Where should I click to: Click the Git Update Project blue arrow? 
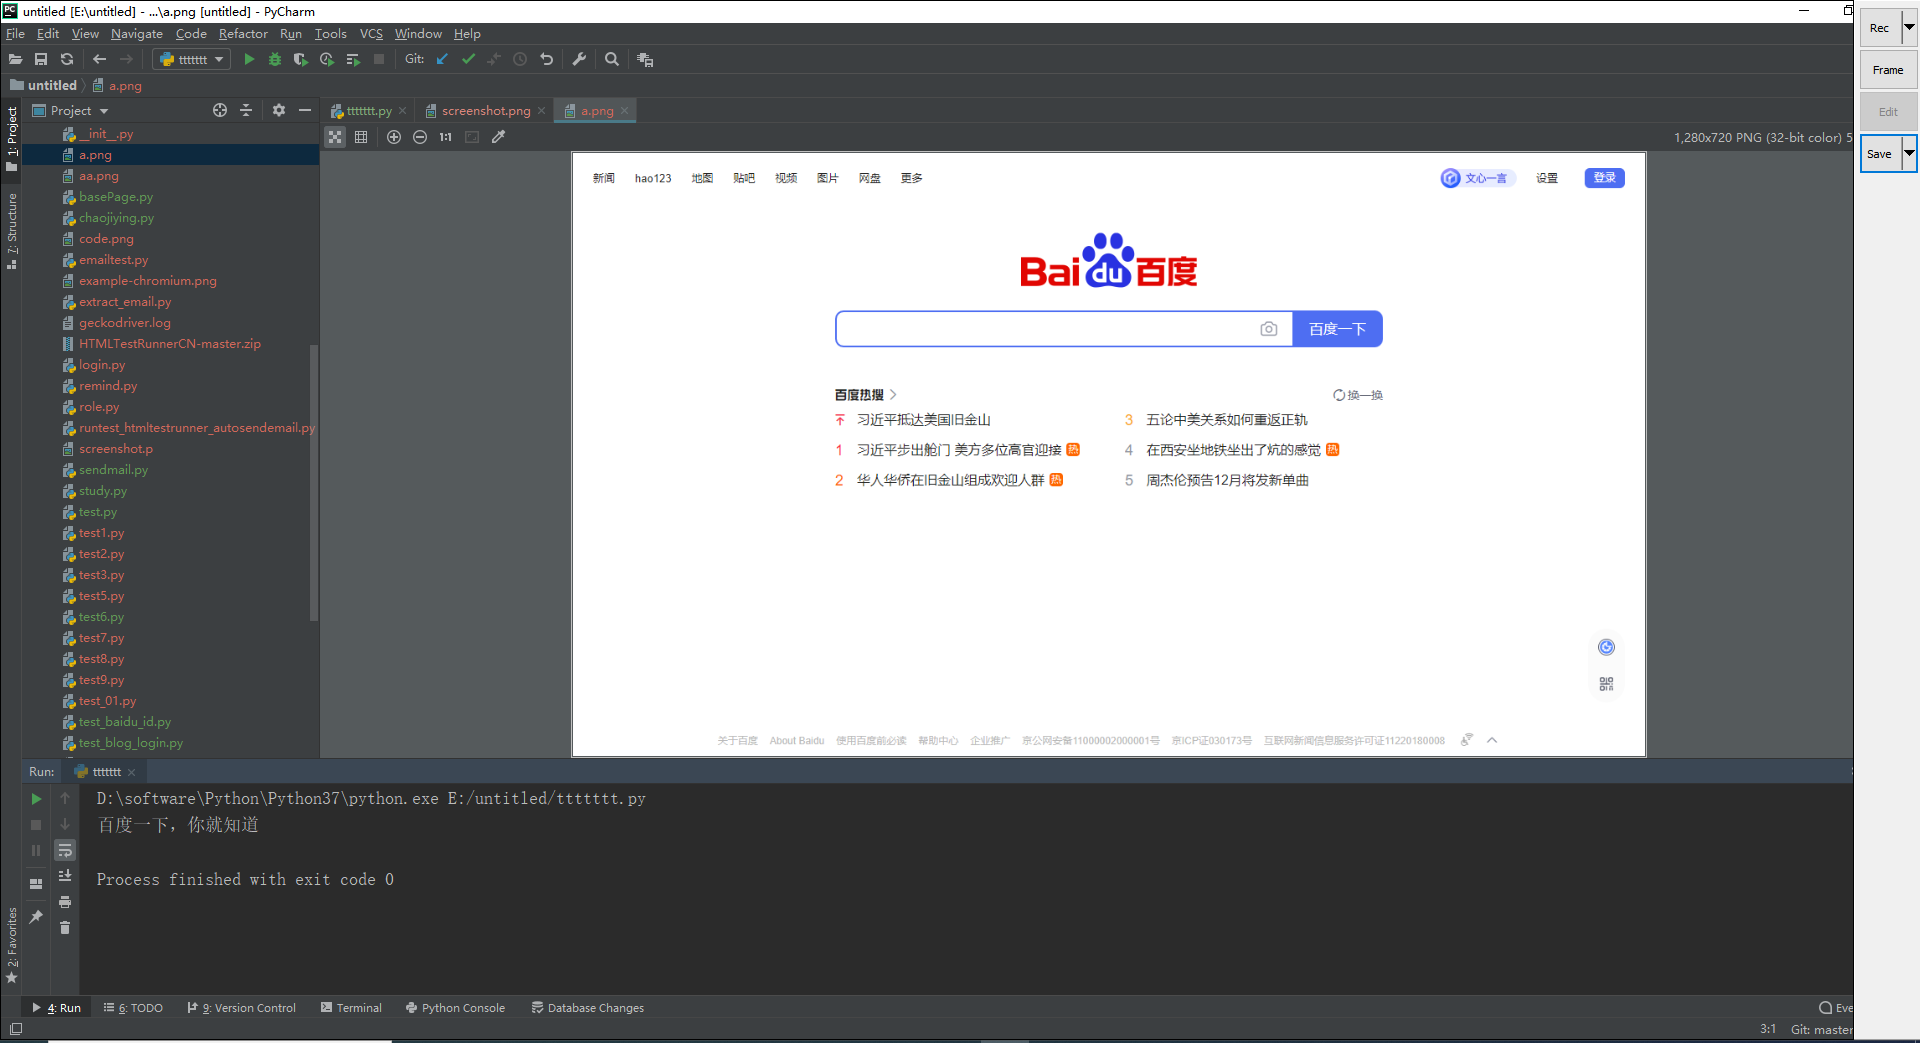click(442, 60)
